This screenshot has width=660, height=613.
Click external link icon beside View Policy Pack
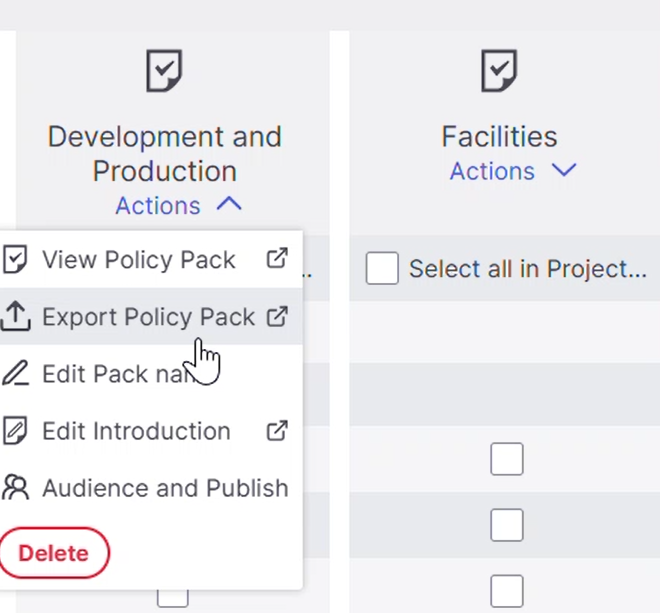[x=277, y=259]
